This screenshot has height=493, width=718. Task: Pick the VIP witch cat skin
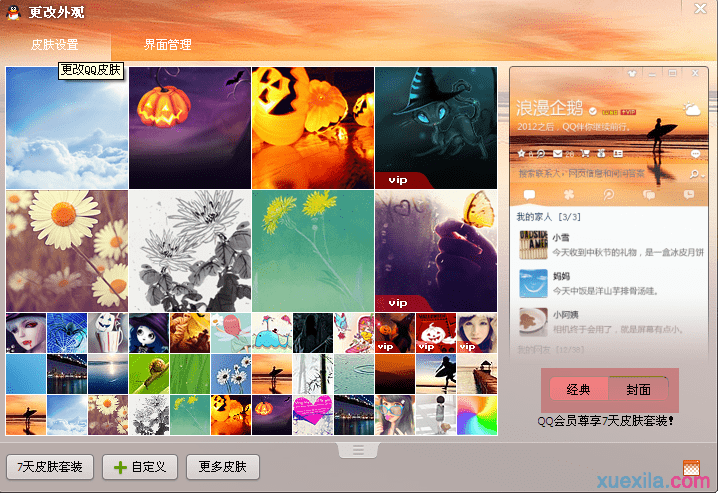pos(436,127)
